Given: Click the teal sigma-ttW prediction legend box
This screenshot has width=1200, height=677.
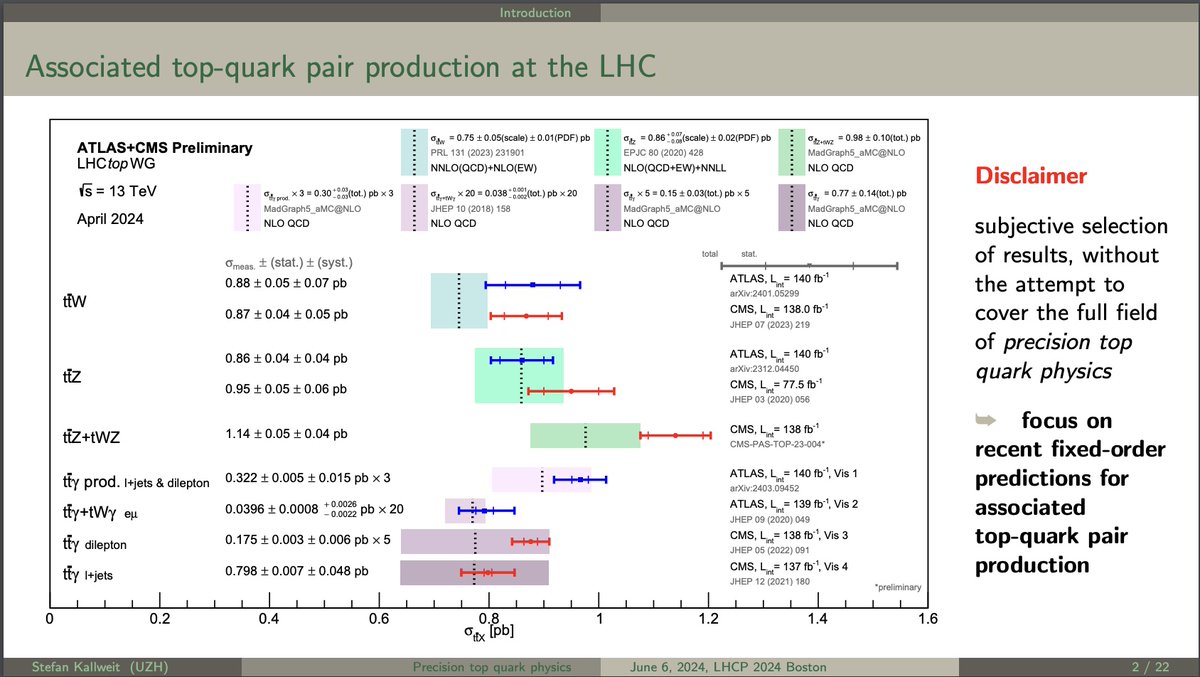Looking at the screenshot, I should pos(416,150).
